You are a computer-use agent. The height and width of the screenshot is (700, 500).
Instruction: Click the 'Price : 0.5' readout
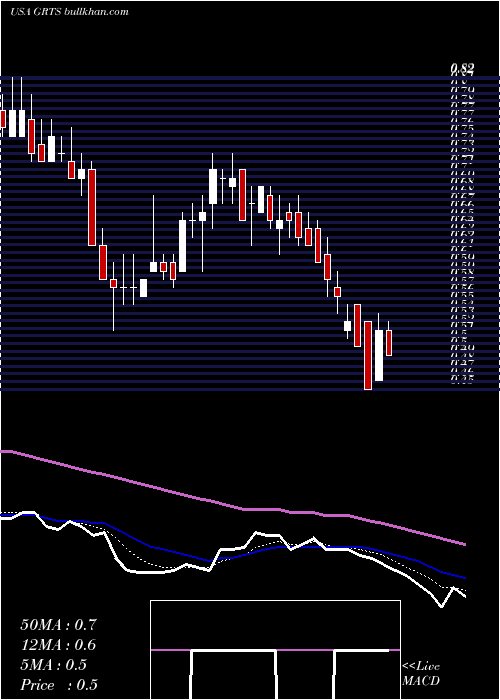[59, 685]
